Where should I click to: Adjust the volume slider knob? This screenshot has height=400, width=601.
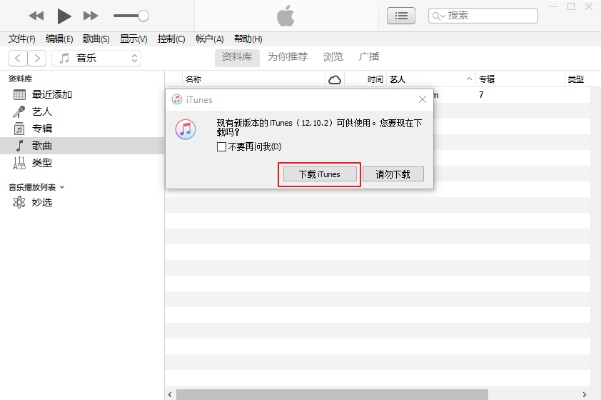(x=143, y=16)
